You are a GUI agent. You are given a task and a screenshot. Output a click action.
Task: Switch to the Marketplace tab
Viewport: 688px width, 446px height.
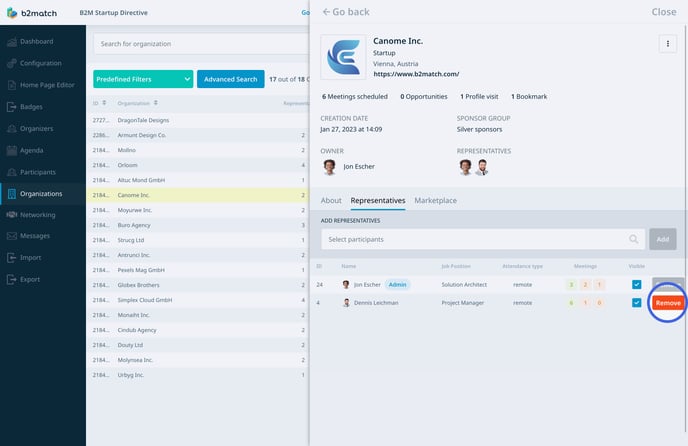tap(435, 201)
